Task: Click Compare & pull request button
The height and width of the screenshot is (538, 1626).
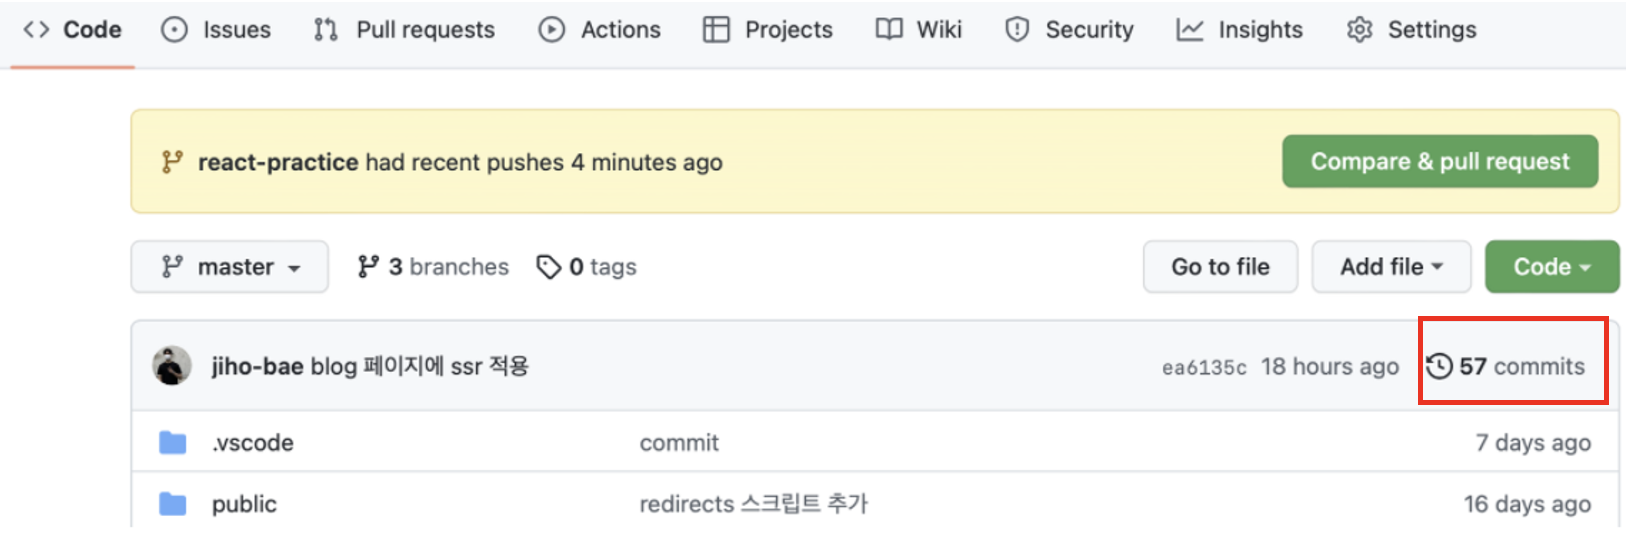Action: click(1440, 161)
